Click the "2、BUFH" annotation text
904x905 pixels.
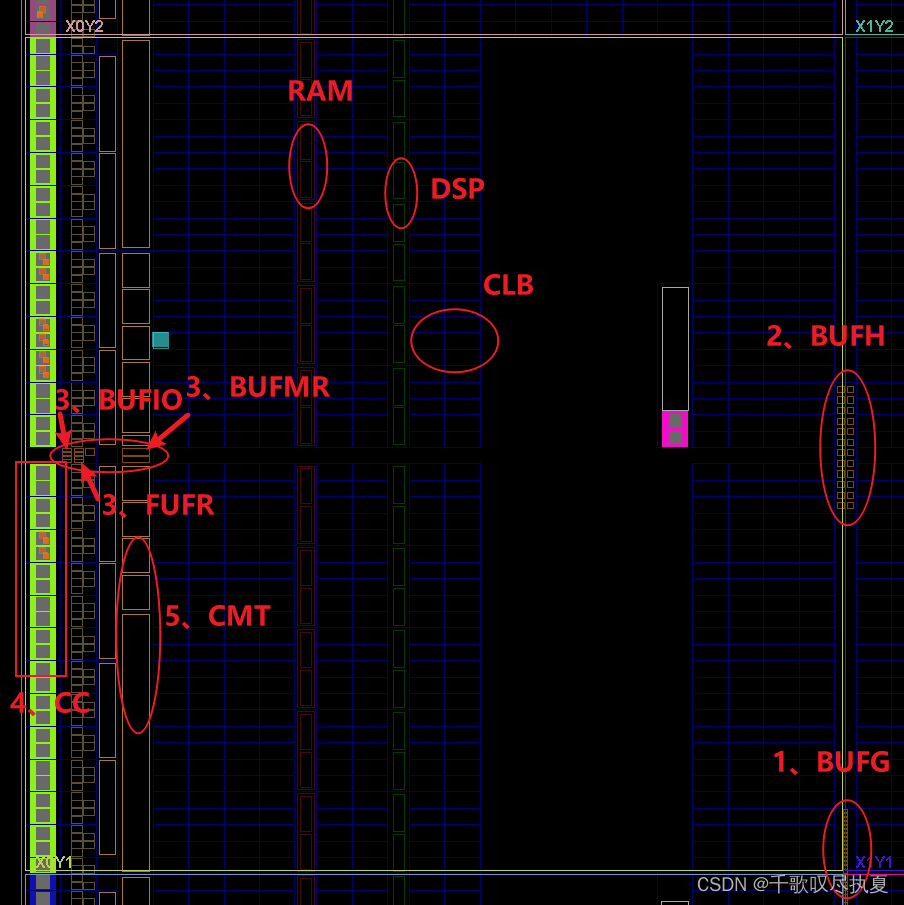(x=825, y=336)
